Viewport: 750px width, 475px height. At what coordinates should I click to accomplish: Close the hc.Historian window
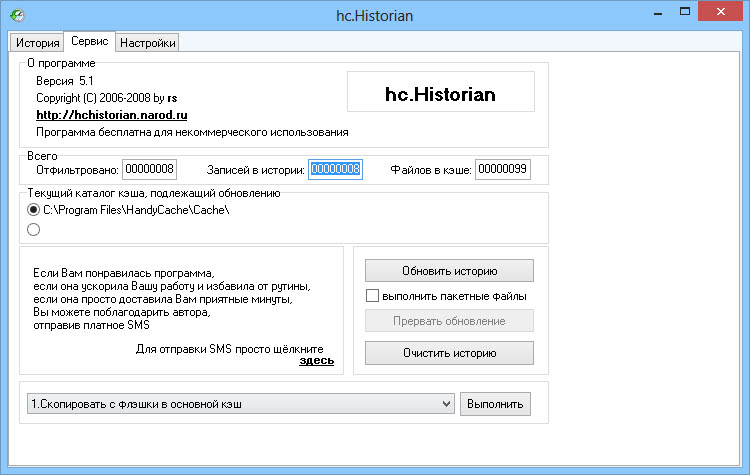pos(720,11)
